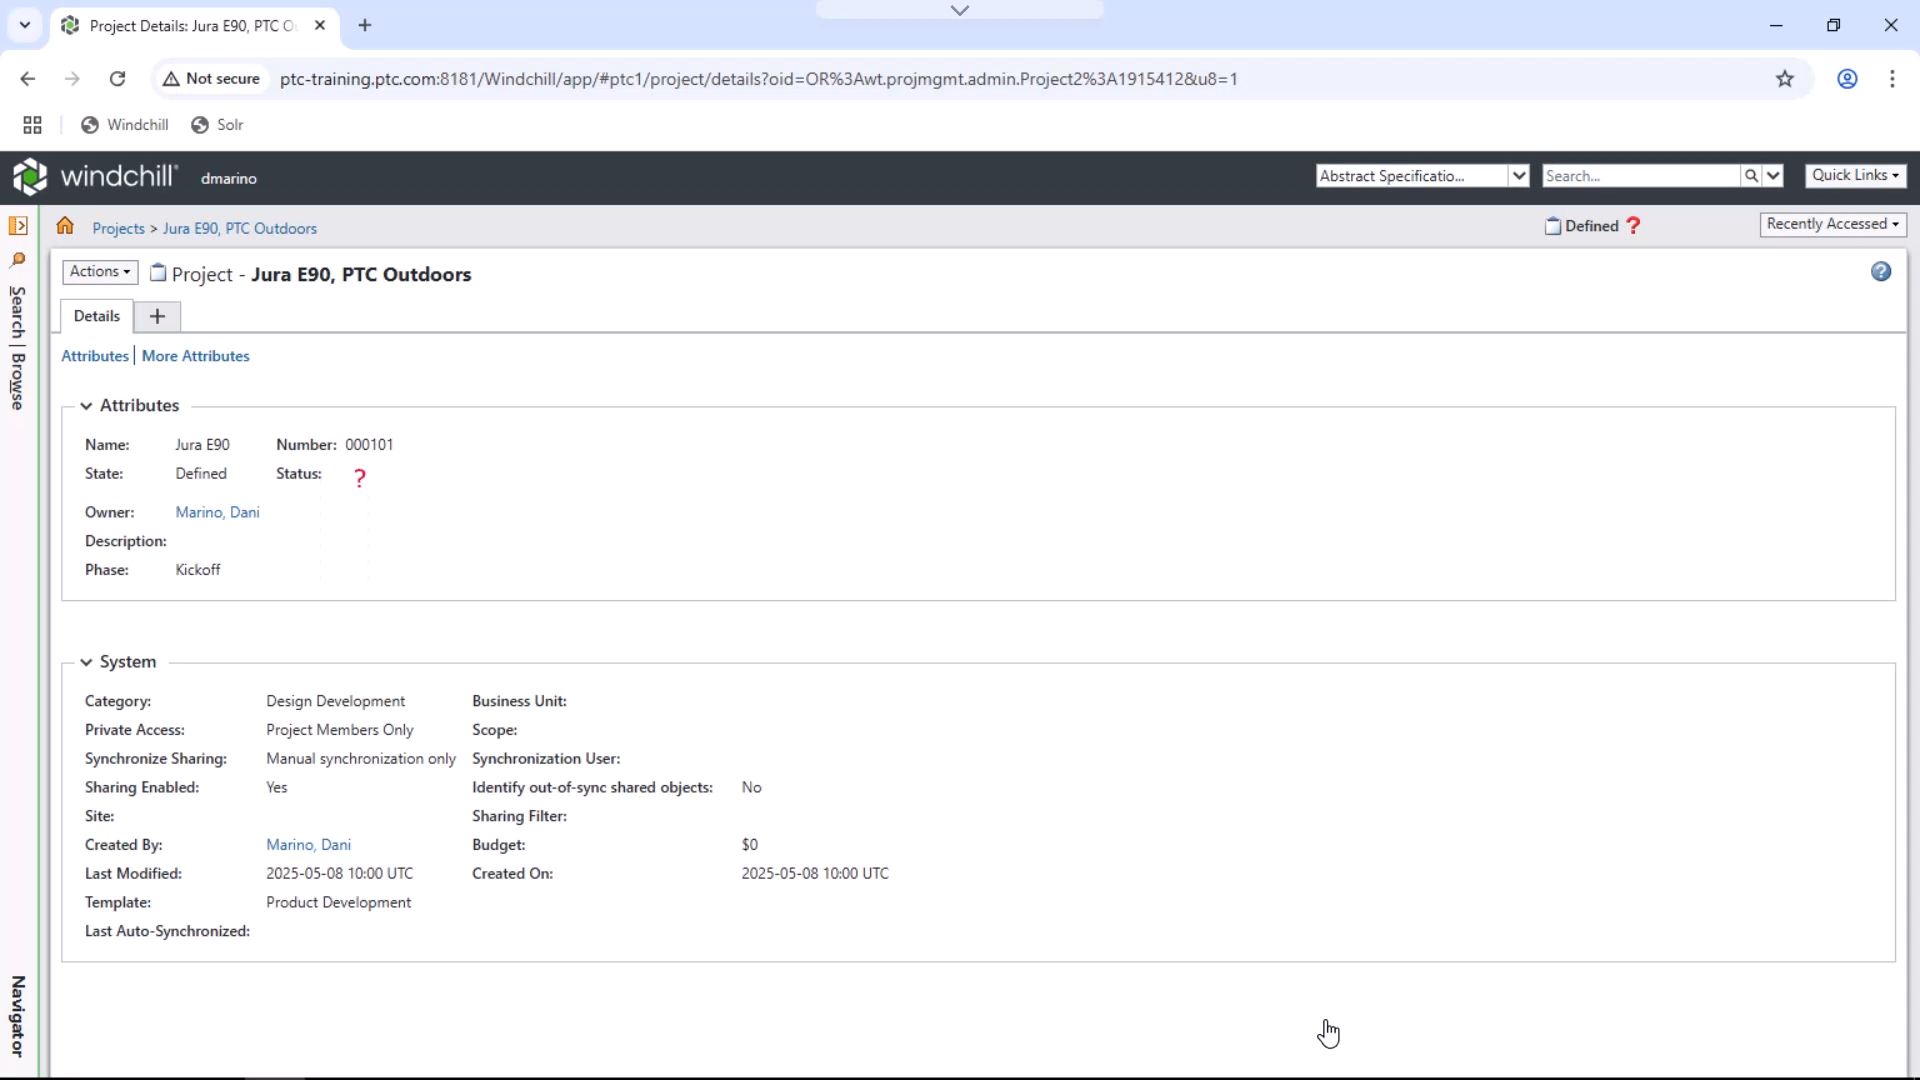
Task: Jump to the More Attributes link
Action: click(196, 356)
